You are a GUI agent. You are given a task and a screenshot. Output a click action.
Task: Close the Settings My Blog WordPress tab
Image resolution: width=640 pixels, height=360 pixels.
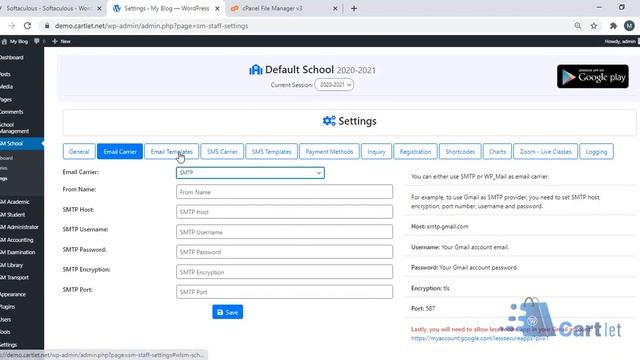coord(217,8)
